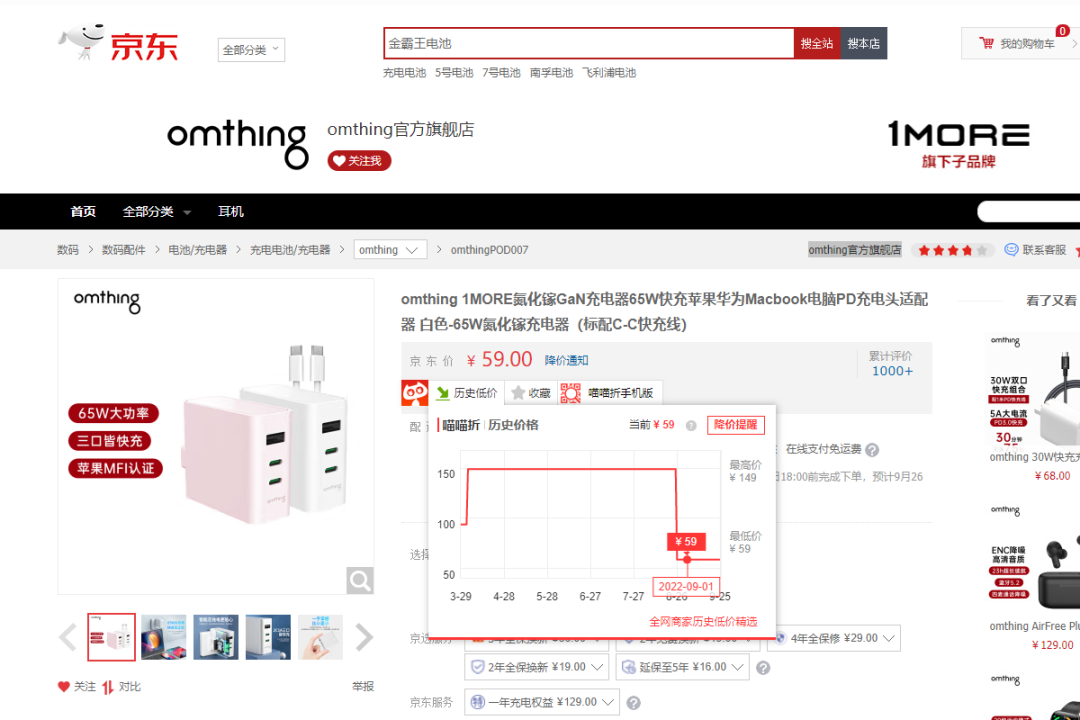Viewport: 1080px width, 720px height.
Task: Select the ¥59 marker on price history chart
Action: click(x=685, y=542)
